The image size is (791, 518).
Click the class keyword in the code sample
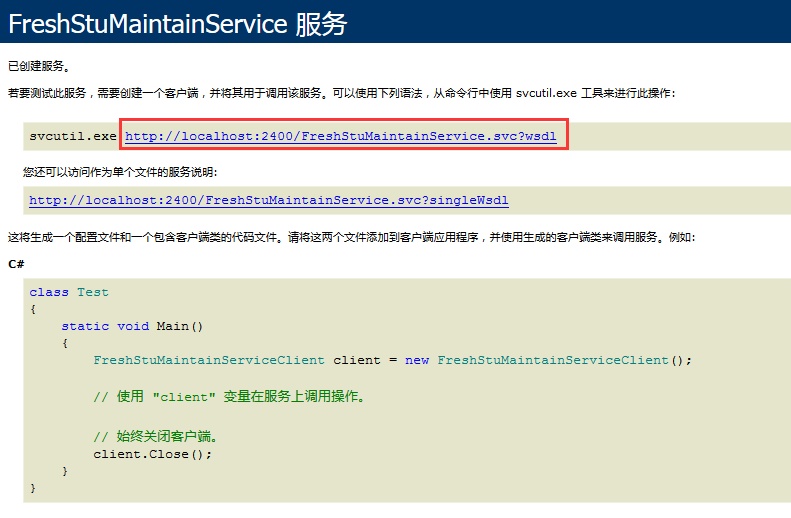[x=49, y=292]
